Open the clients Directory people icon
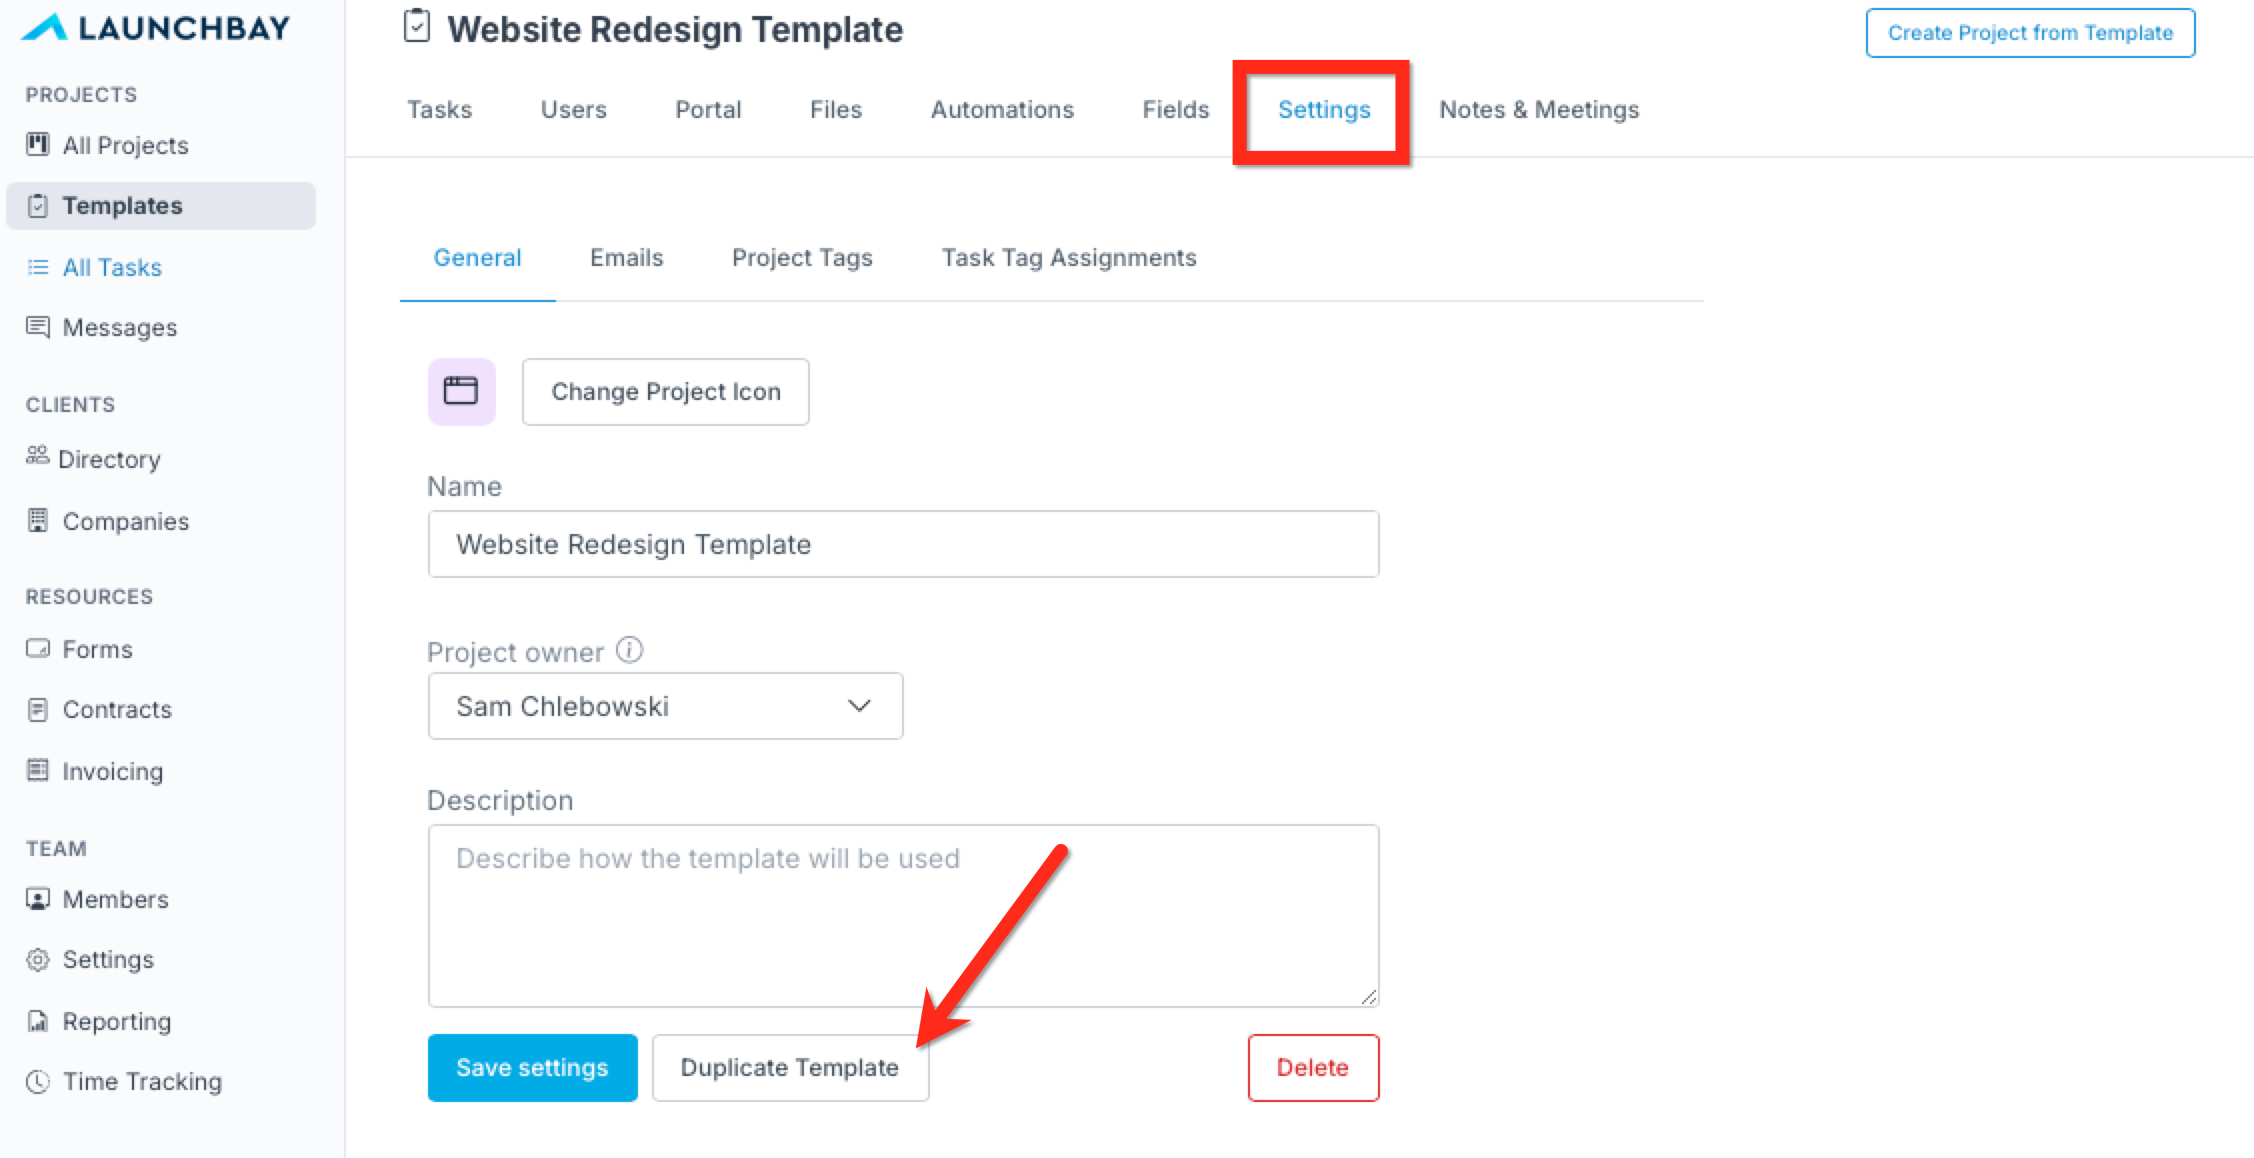 tap(37, 456)
